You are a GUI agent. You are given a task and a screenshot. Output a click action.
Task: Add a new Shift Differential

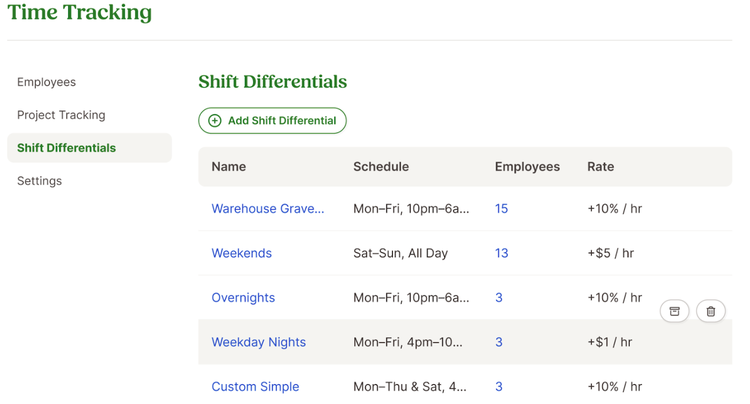272,120
